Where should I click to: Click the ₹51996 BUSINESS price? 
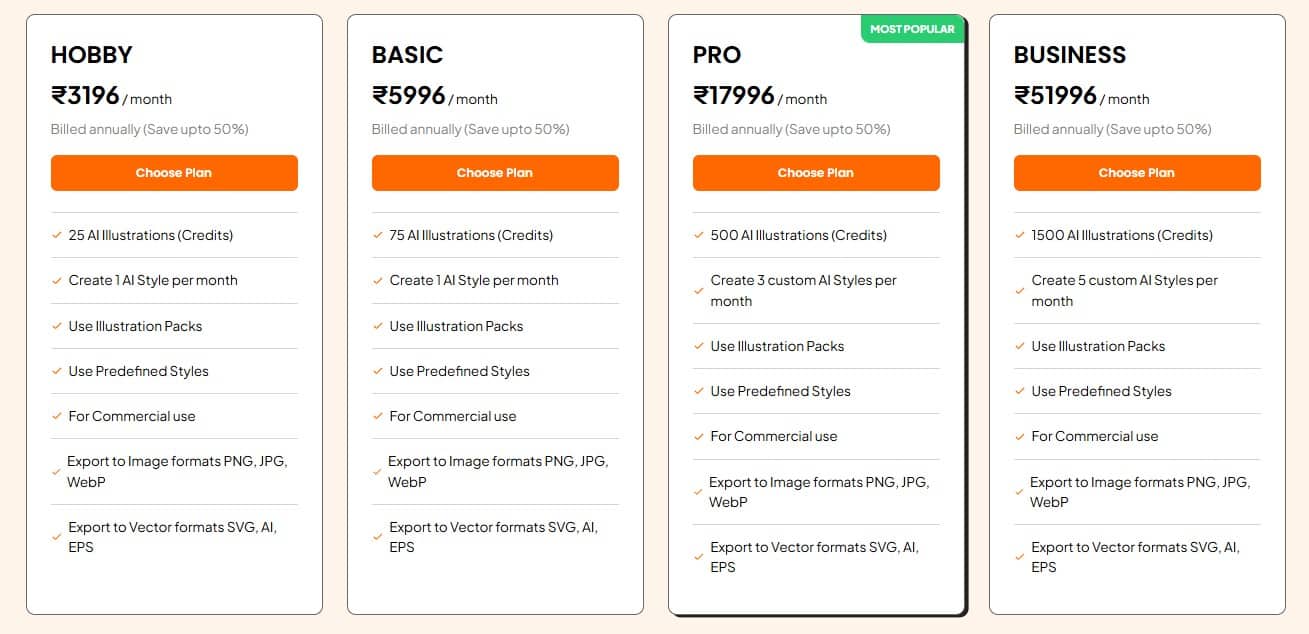point(1081,96)
